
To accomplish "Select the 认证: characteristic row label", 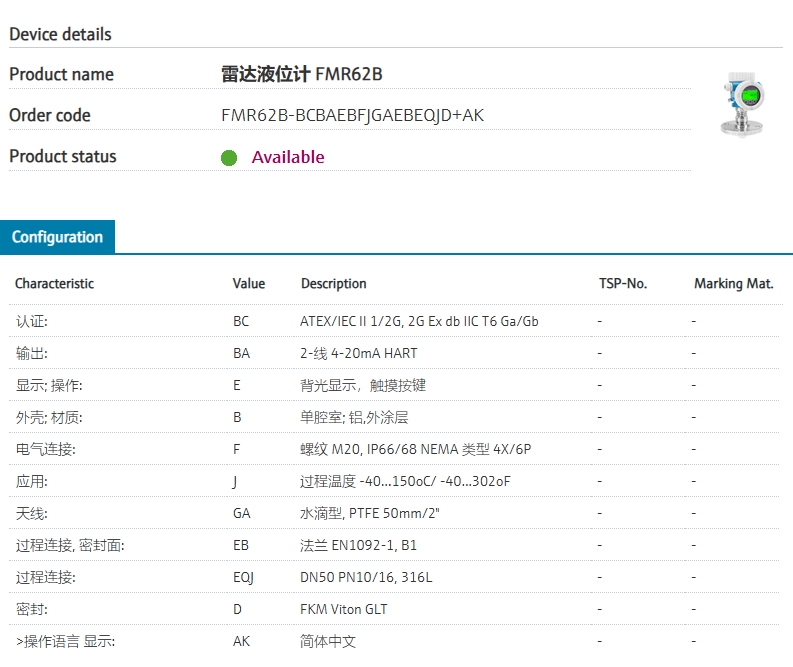I will [32, 321].
